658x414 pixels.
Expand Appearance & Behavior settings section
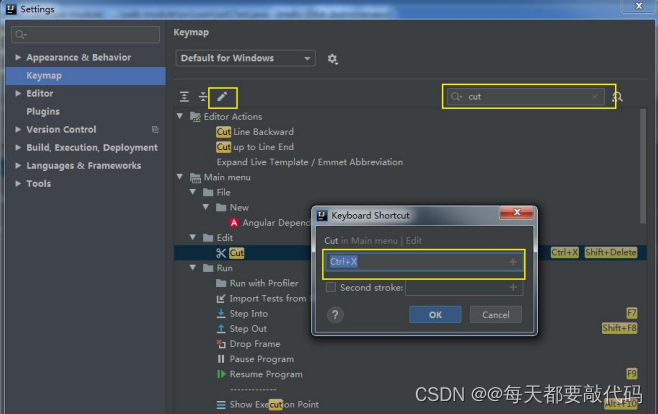(18, 57)
